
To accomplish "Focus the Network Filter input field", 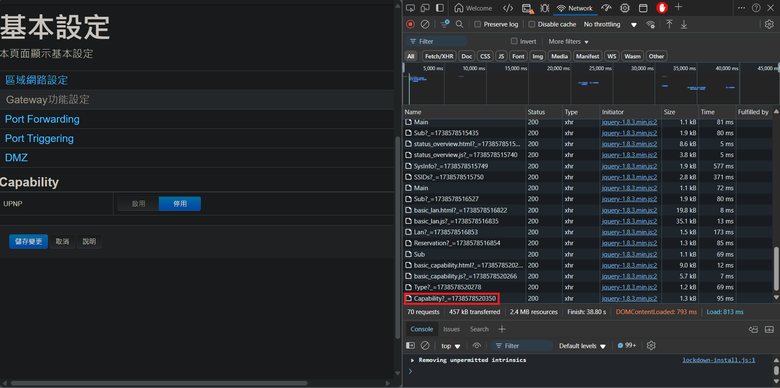I will (x=436, y=41).
